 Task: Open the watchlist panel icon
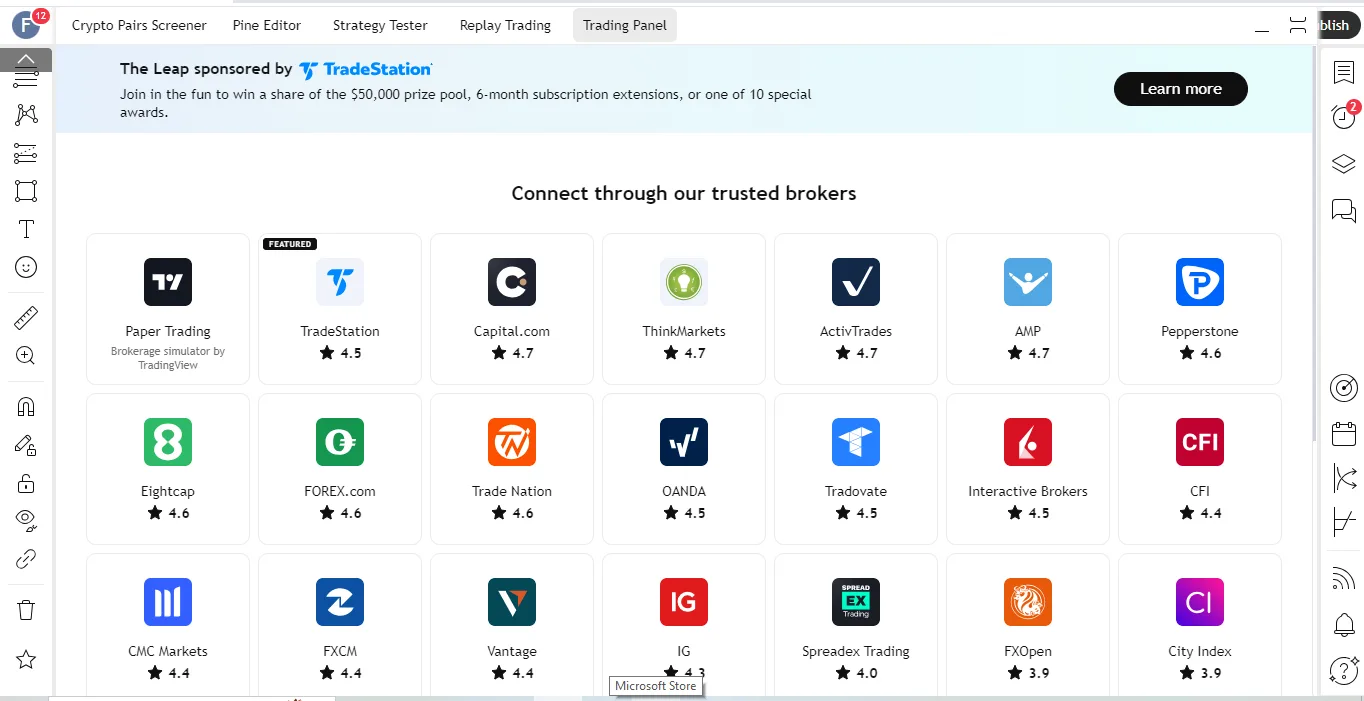[1344, 72]
